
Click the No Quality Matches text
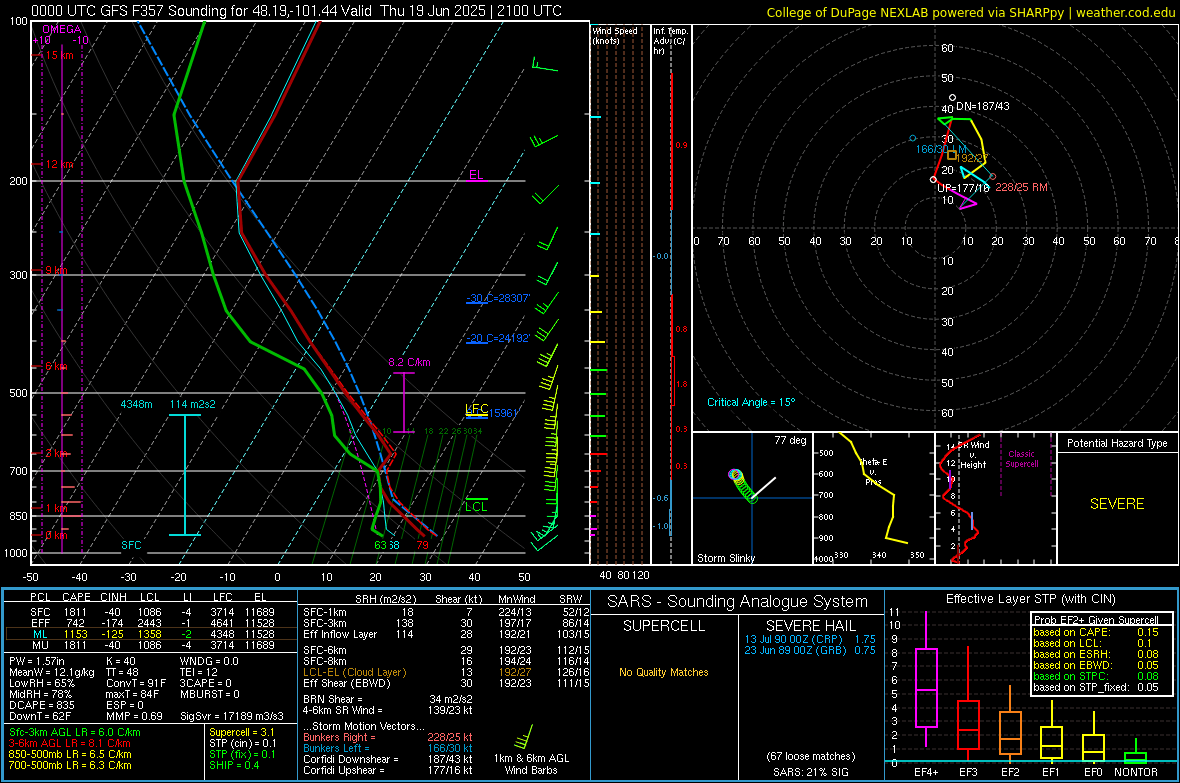[x=664, y=672]
